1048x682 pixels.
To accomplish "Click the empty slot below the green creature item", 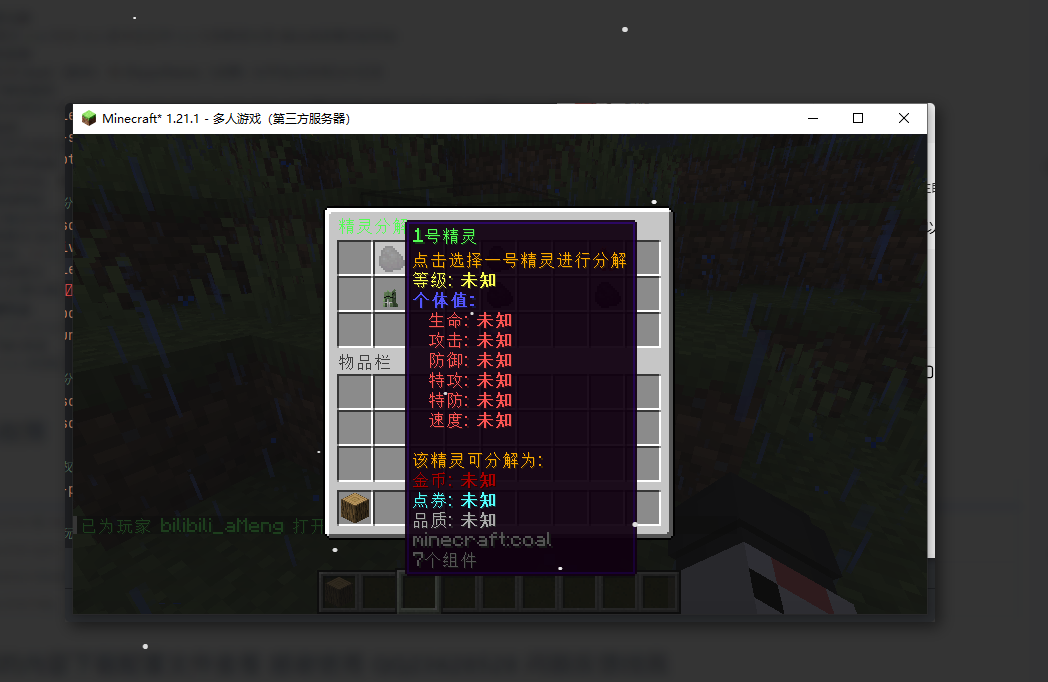I will (x=391, y=330).
